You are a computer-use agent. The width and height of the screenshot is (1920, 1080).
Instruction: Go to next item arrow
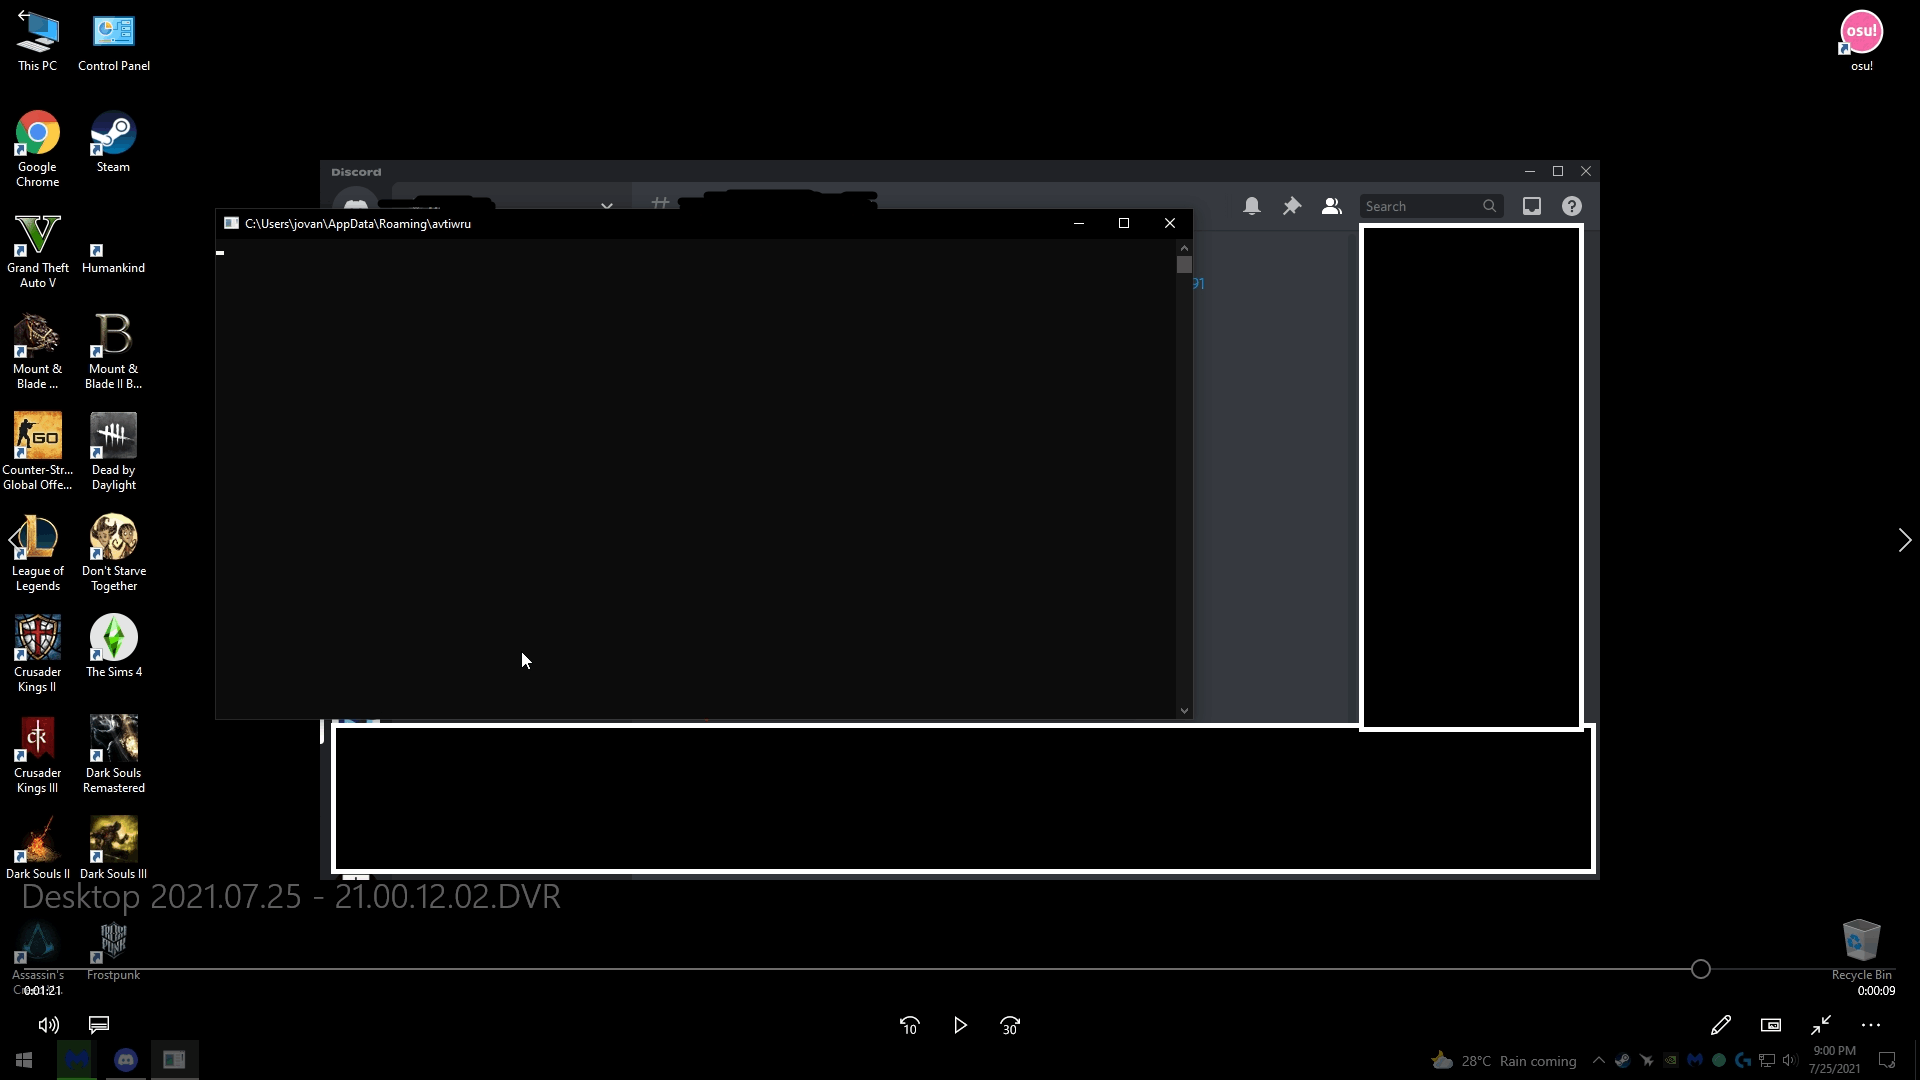pos(1904,540)
